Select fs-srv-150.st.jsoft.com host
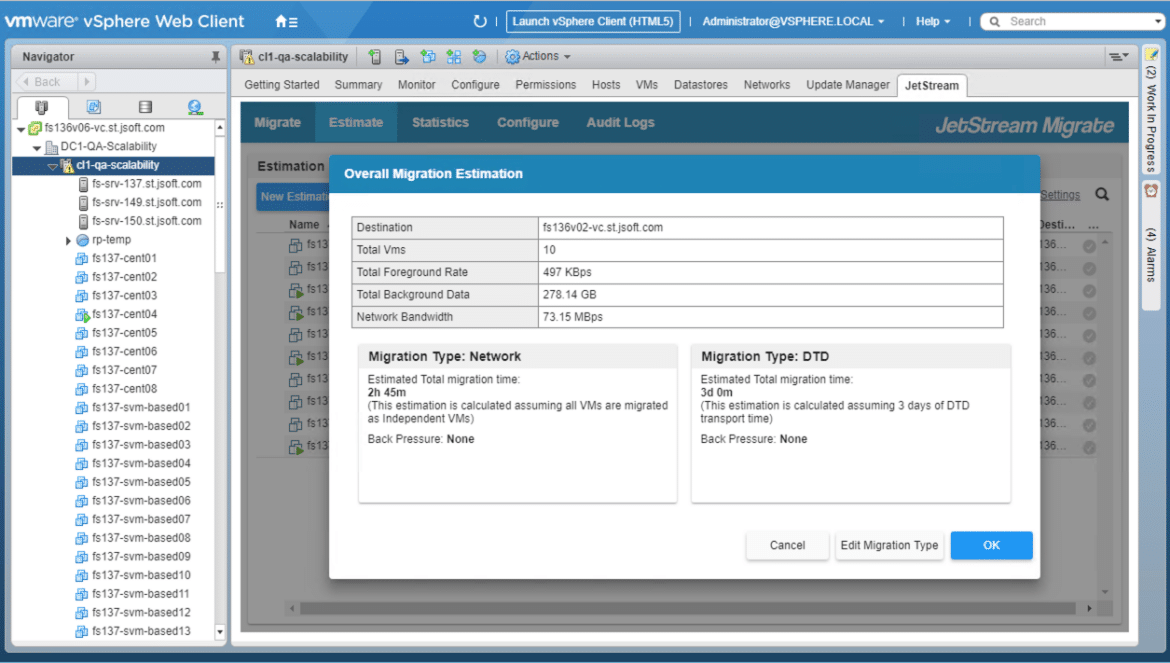This screenshot has height=663, width=1170. pyautogui.click(x=146, y=221)
